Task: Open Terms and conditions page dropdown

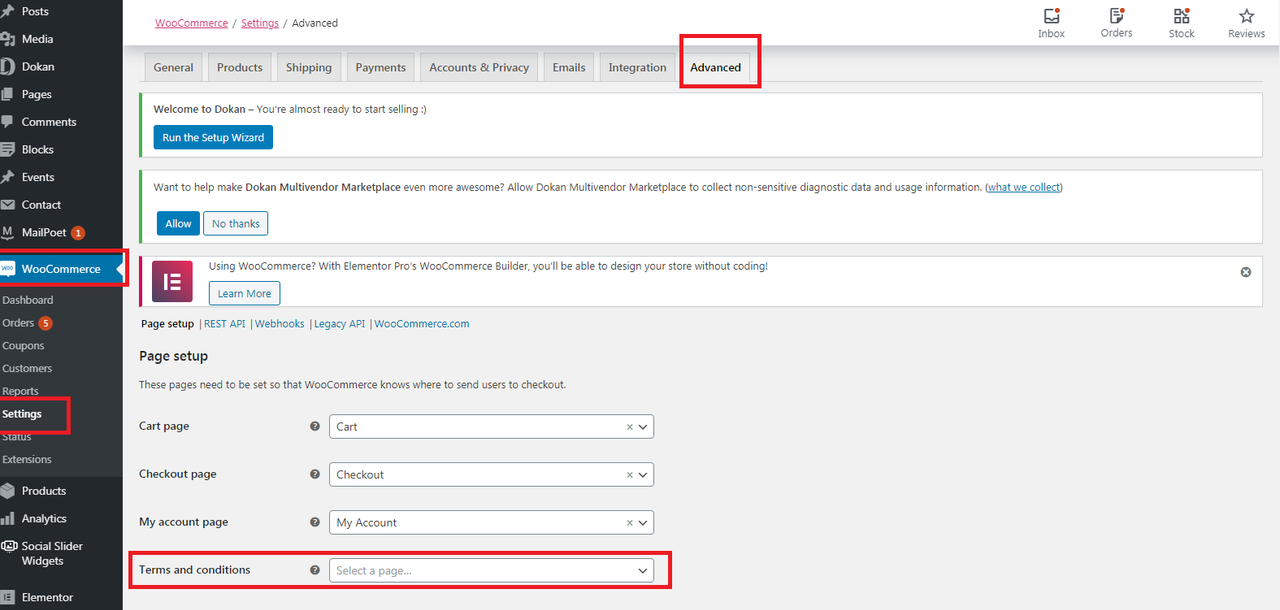Action: 491,570
